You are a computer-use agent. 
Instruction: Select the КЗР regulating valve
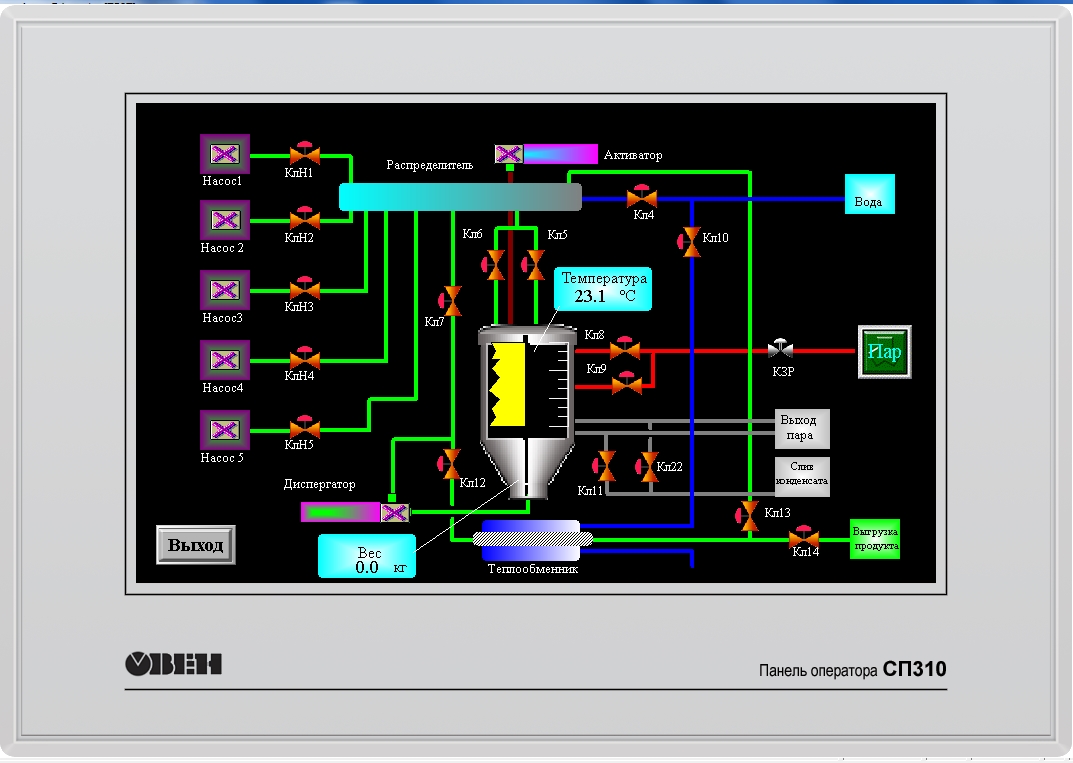[x=779, y=349]
